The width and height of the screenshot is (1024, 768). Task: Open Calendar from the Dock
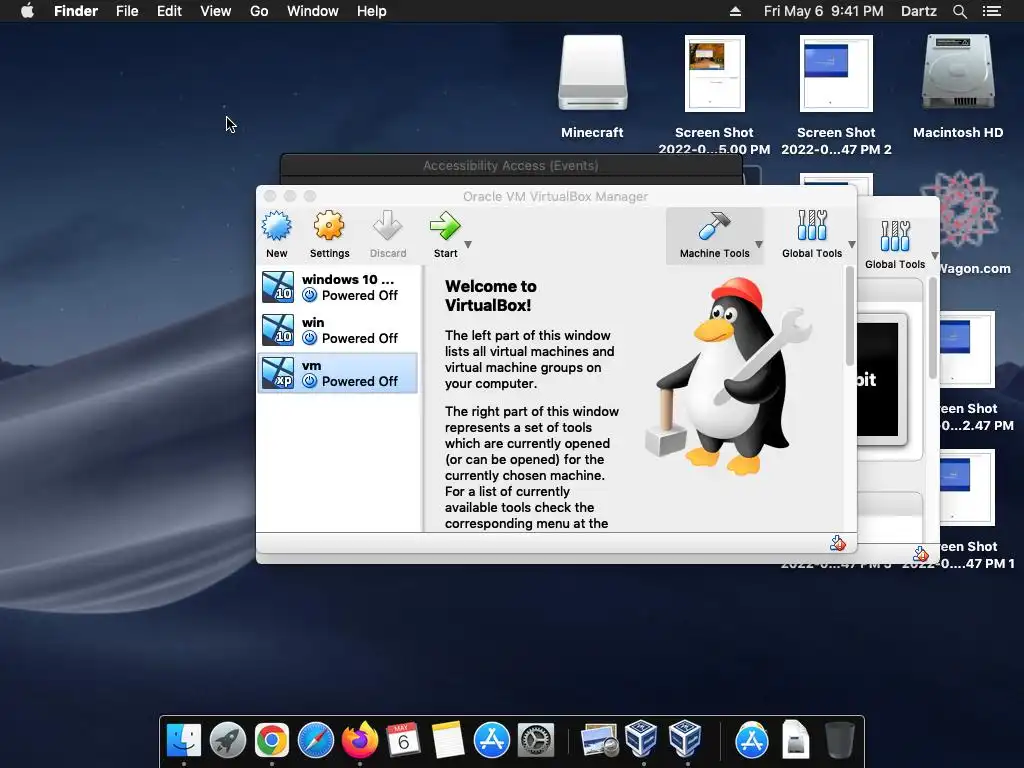click(404, 741)
